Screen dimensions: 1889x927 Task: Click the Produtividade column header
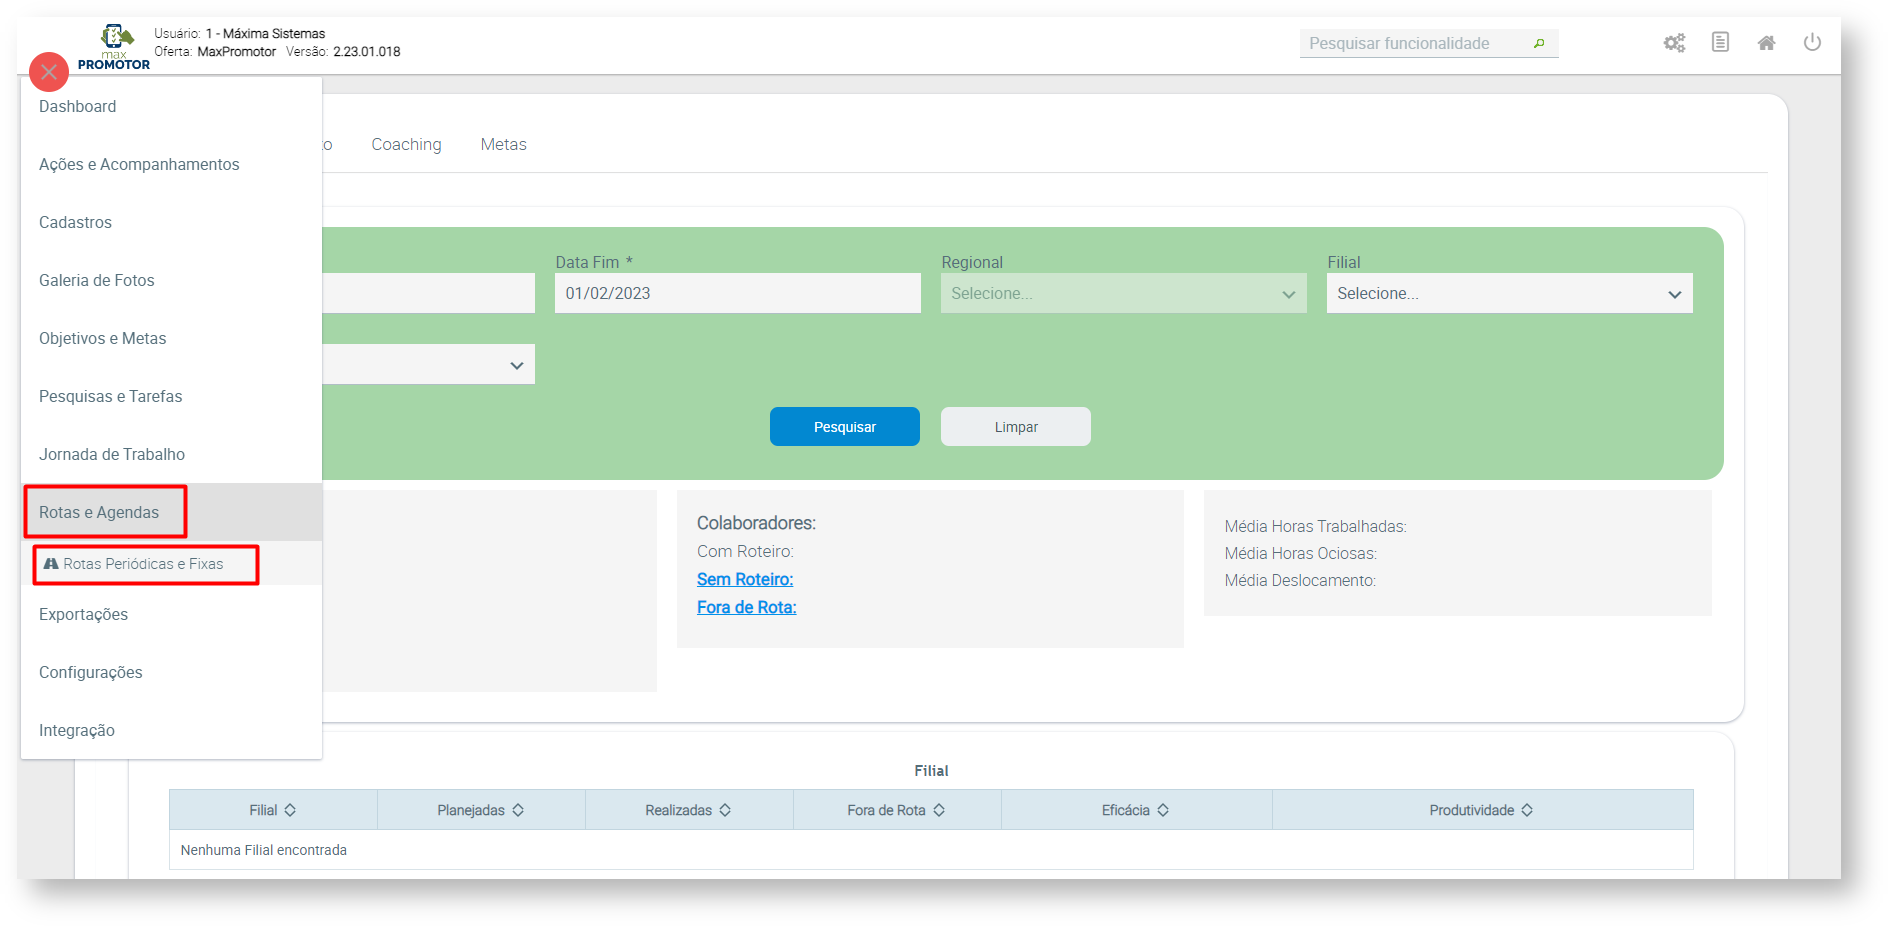(1482, 810)
